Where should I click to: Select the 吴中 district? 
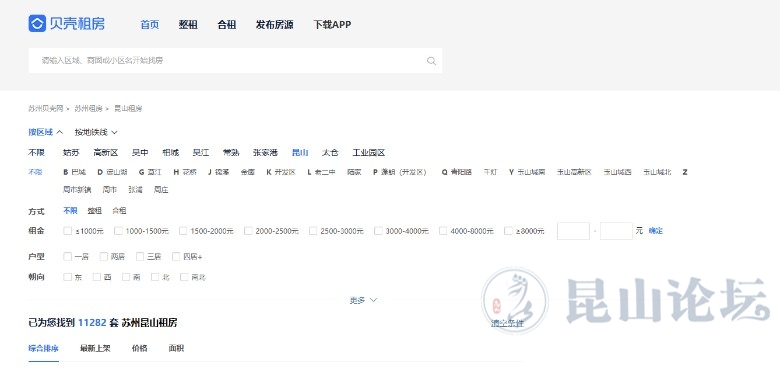[140, 153]
